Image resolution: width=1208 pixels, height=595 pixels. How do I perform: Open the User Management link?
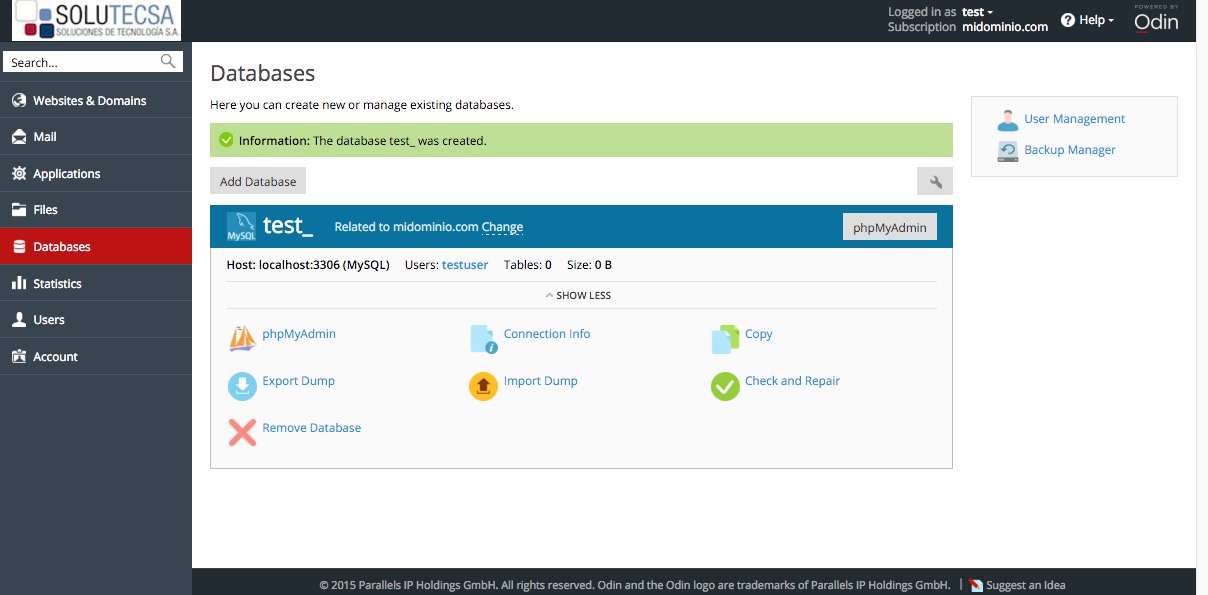[x=1074, y=119]
